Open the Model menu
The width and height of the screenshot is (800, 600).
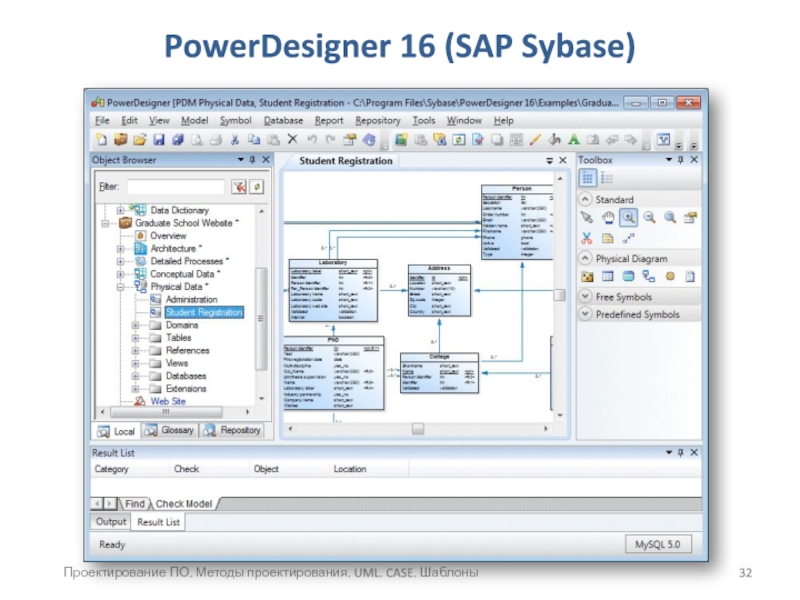pos(194,120)
